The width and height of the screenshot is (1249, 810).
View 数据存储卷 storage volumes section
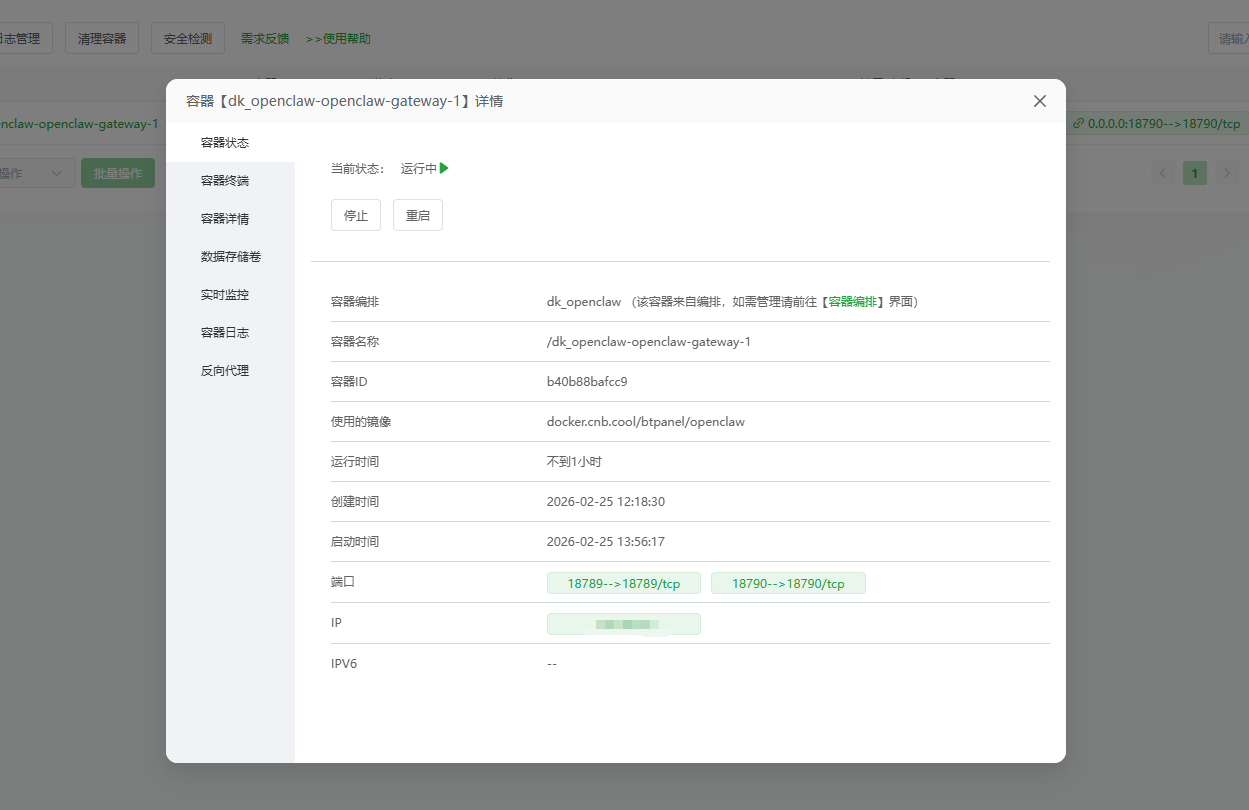pos(229,256)
